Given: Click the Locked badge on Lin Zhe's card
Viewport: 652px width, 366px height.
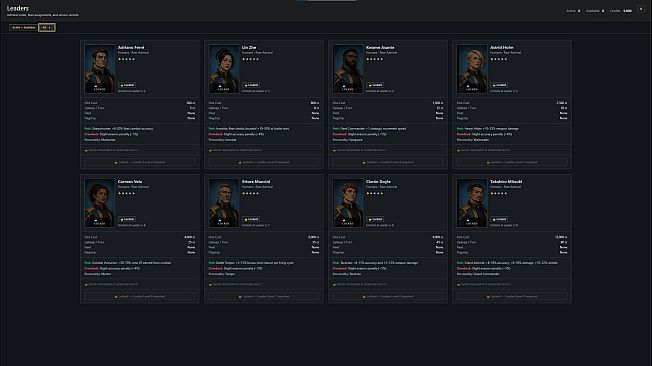Looking at the screenshot, I should [x=251, y=85].
